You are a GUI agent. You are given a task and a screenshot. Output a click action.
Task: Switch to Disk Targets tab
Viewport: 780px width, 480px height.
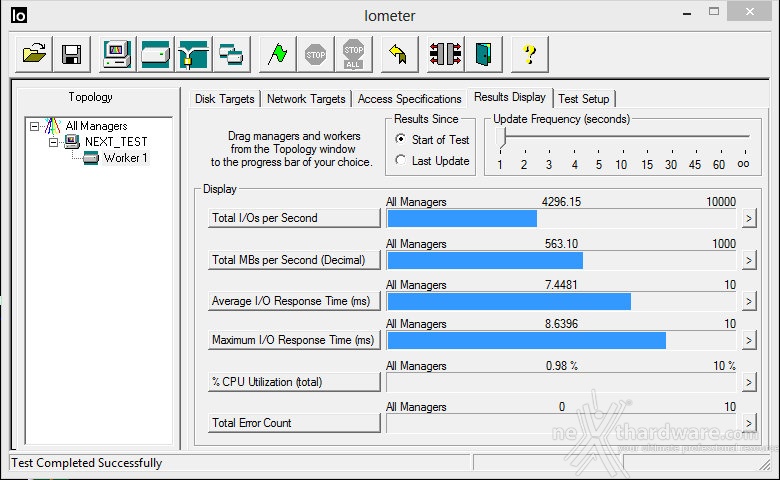click(x=224, y=98)
